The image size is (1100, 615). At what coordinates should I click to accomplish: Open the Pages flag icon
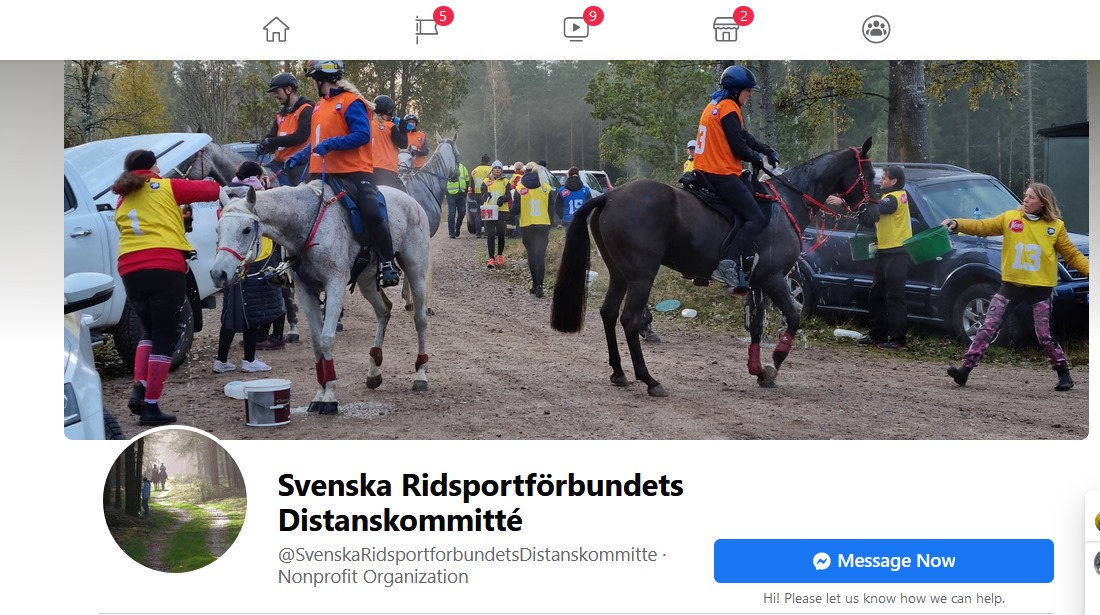pyautogui.click(x=426, y=29)
